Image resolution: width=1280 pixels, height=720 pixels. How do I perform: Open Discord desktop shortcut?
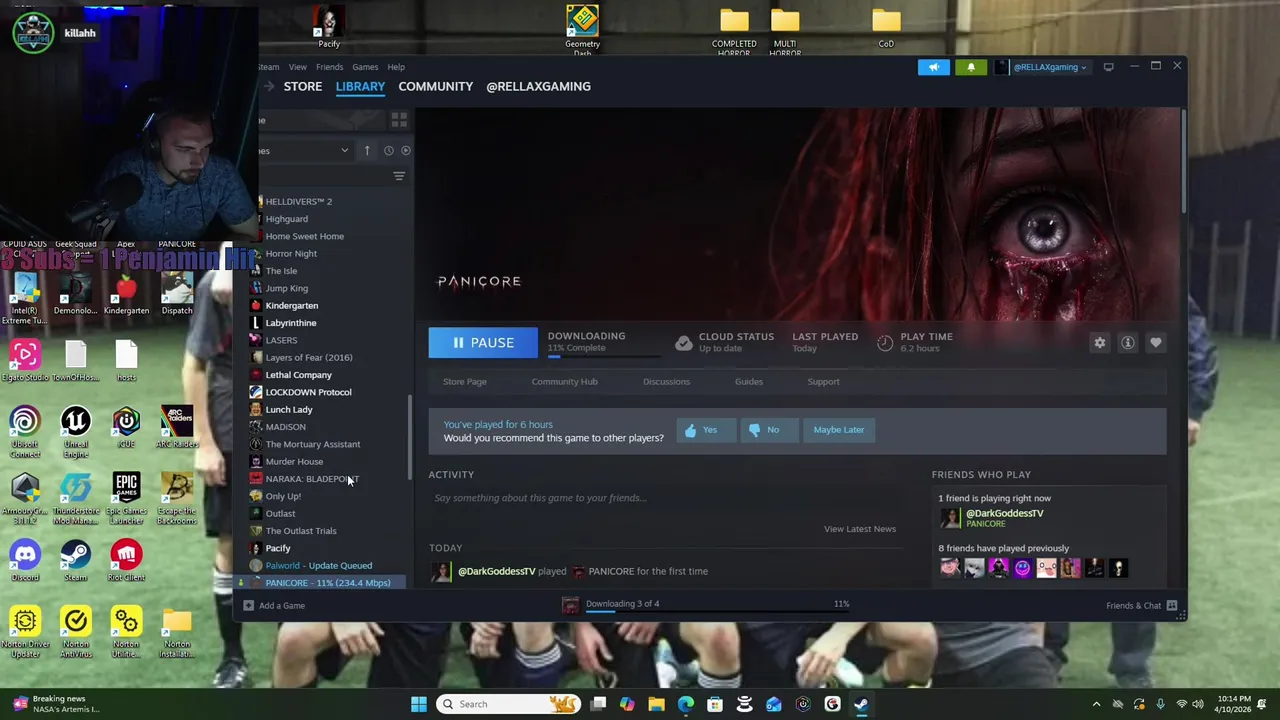point(25,560)
